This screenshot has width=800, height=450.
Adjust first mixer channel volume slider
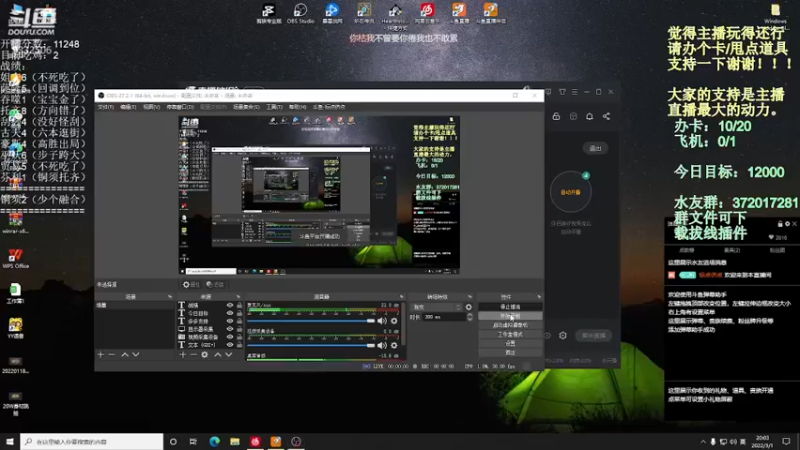pyautogui.click(x=311, y=321)
